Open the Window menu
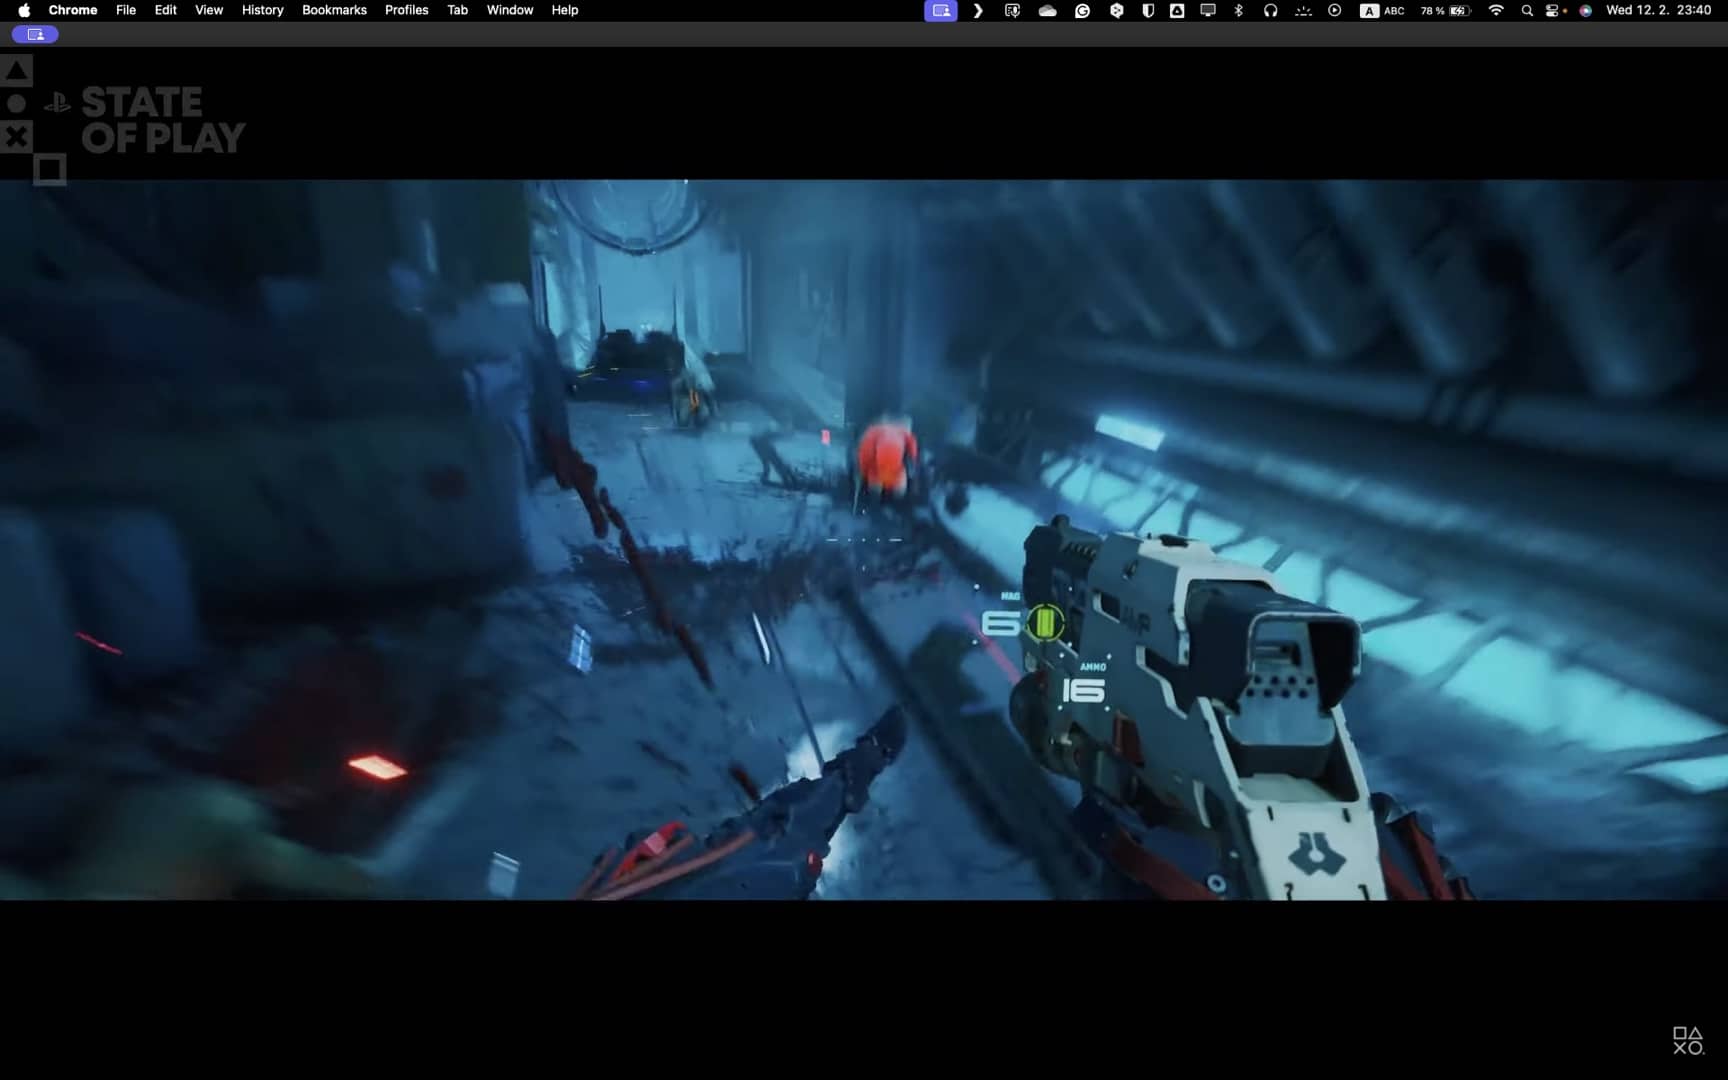Viewport: 1728px width, 1080px height. [x=510, y=10]
